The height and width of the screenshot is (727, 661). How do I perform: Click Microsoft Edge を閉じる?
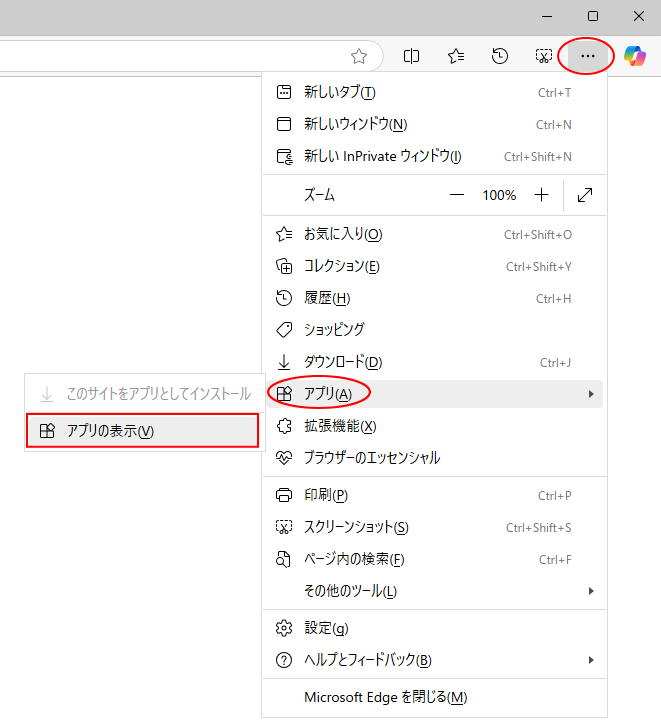pyautogui.click(x=385, y=697)
